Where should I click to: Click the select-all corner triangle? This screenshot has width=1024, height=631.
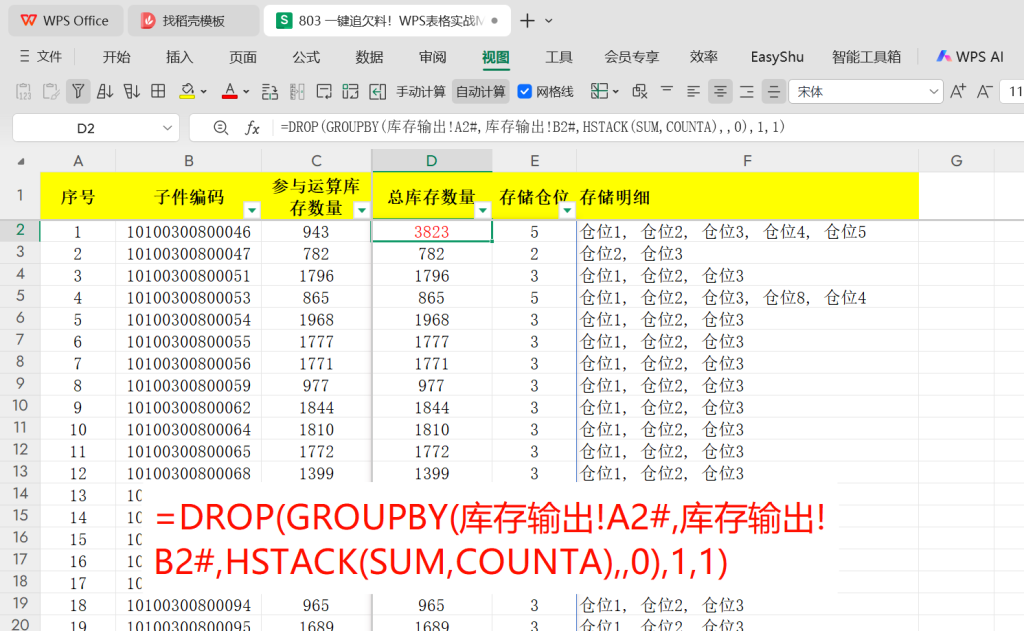click(x=21, y=161)
